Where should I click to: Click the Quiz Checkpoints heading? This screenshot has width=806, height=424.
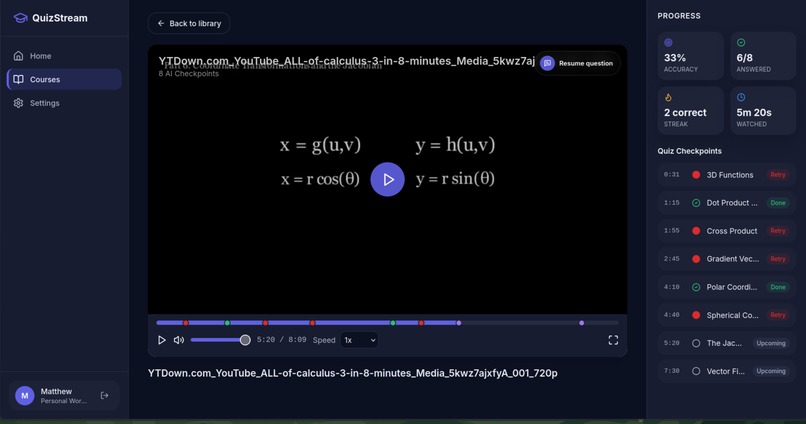(x=689, y=151)
